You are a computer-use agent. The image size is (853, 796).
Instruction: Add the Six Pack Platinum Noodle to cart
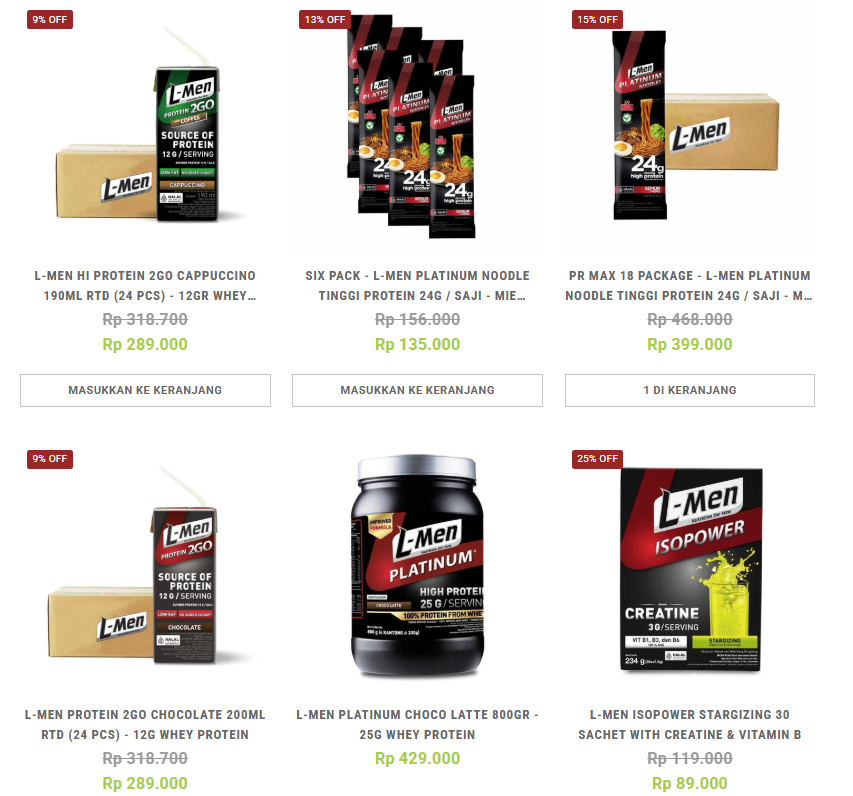point(417,390)
